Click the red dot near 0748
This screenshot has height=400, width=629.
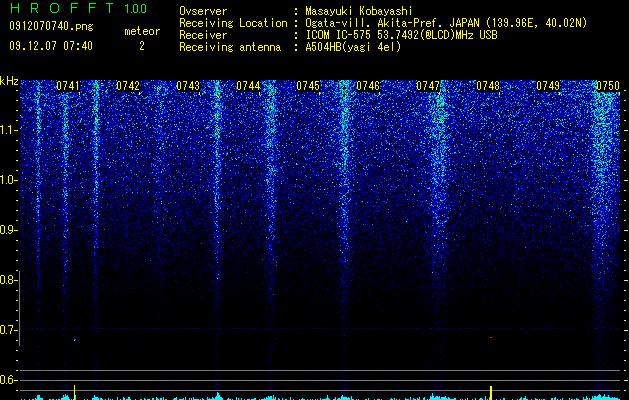click(491, 338)
